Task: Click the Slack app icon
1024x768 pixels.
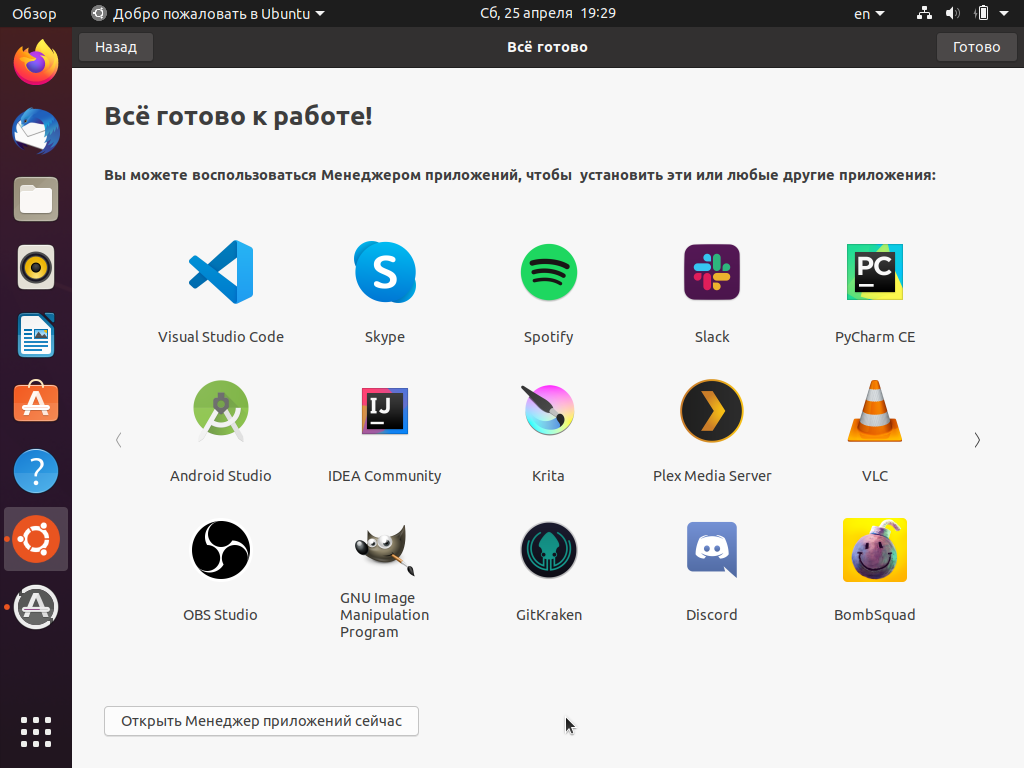Action: coord(712,272)
